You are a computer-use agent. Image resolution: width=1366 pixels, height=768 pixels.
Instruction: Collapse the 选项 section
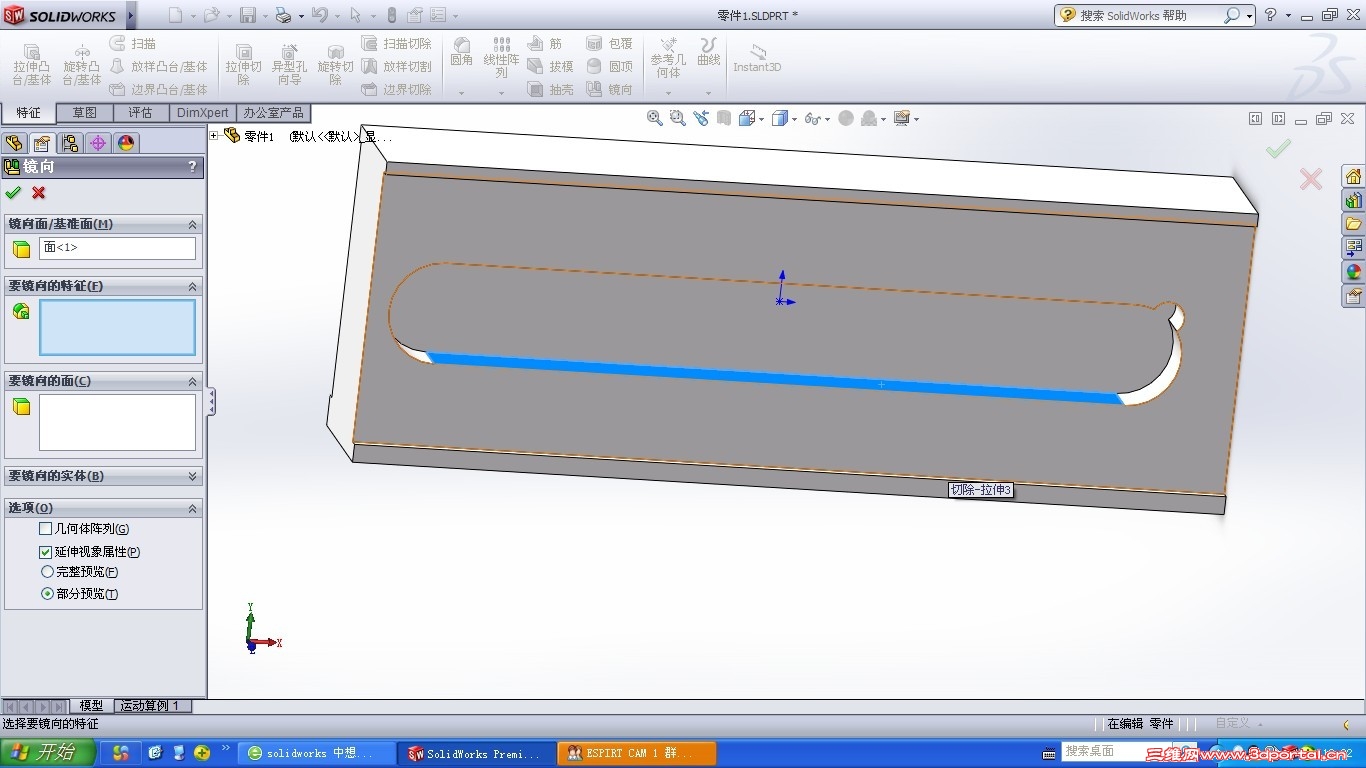[193, 508]
